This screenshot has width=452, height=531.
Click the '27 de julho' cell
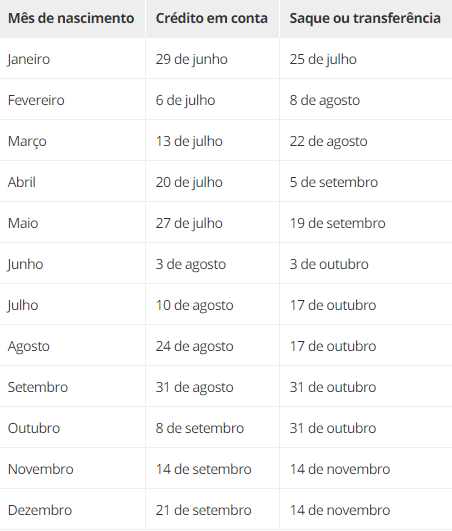(189, 224)
